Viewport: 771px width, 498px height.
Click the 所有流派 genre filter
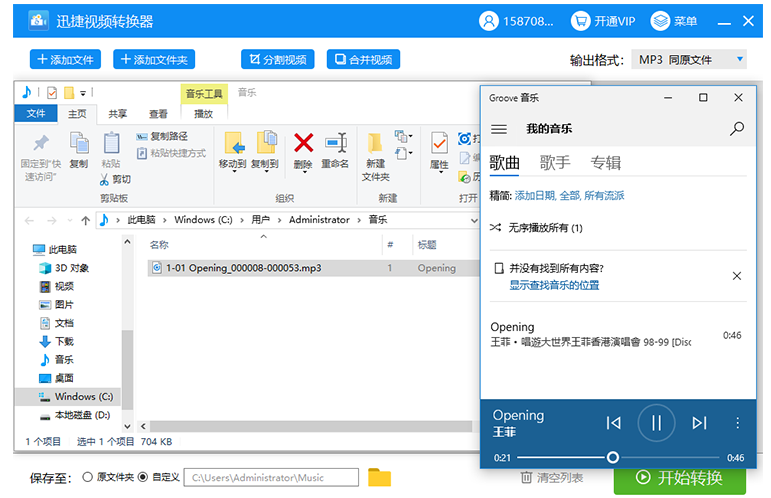pos(604,196)
